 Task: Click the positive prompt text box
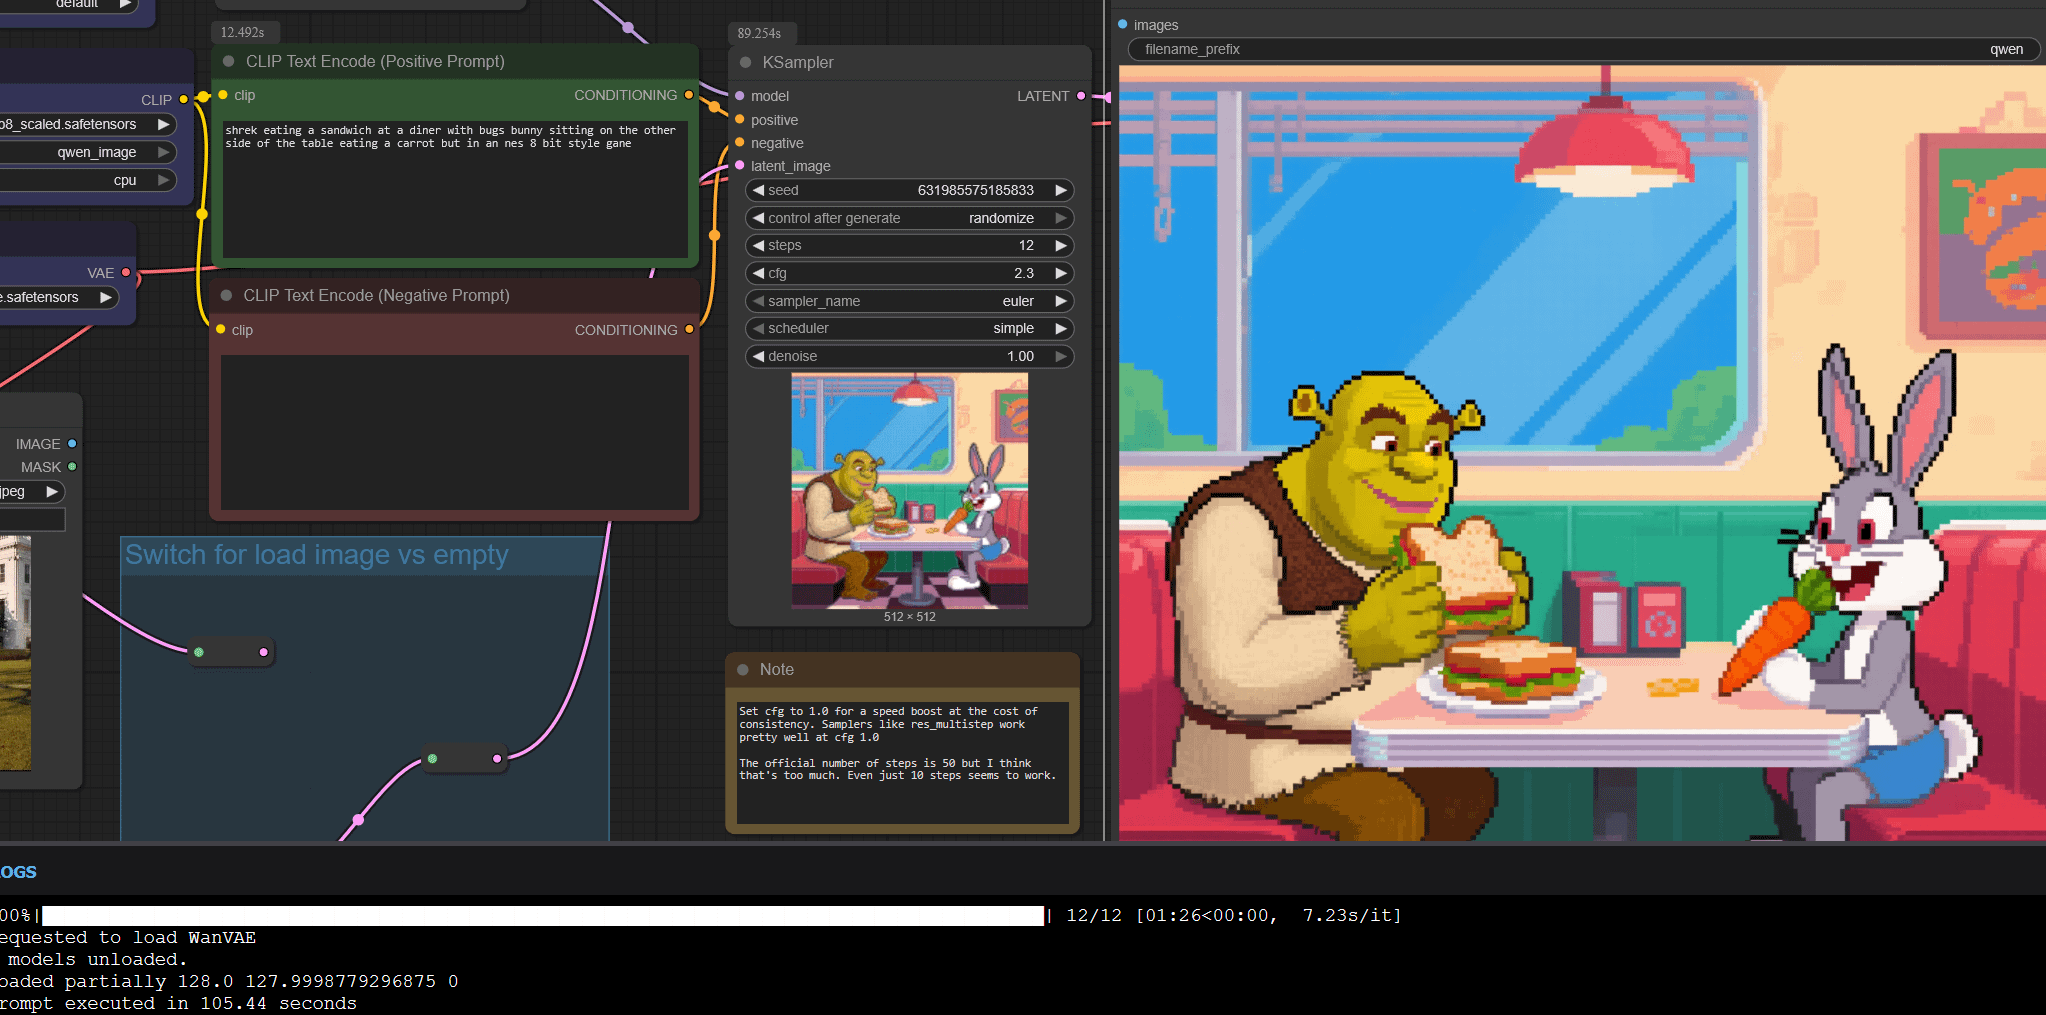pyautogui.click(x=455, y=189)
